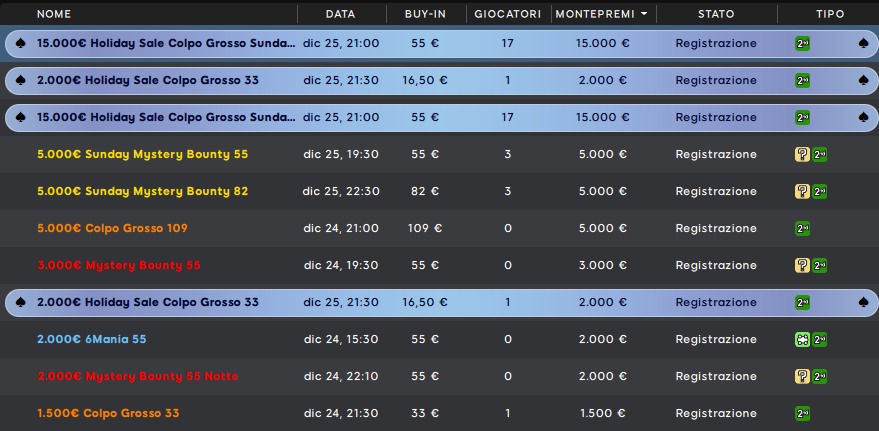
Task: Click the TIPO column header
Action: point(830,14)
